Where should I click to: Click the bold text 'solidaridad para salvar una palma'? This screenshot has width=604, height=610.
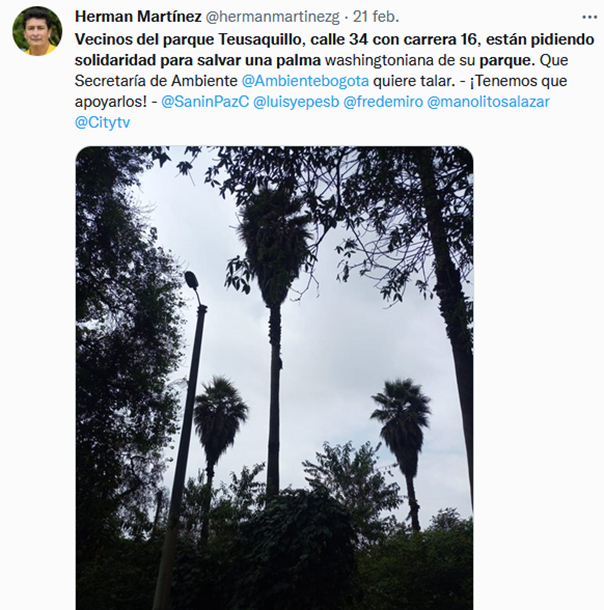[198, 60]
